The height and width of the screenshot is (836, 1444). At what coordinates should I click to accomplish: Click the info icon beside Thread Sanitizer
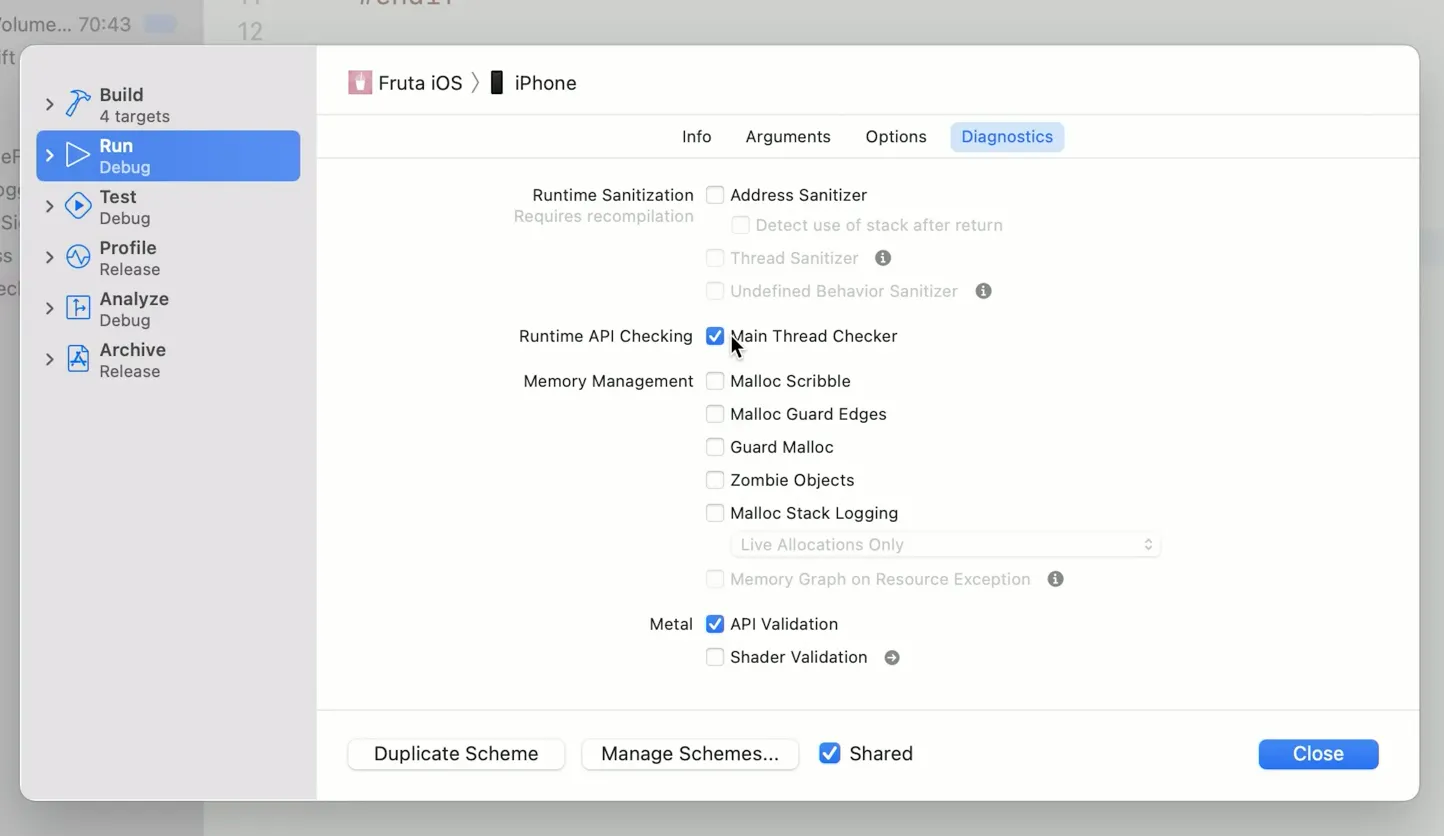pos(883,258)
